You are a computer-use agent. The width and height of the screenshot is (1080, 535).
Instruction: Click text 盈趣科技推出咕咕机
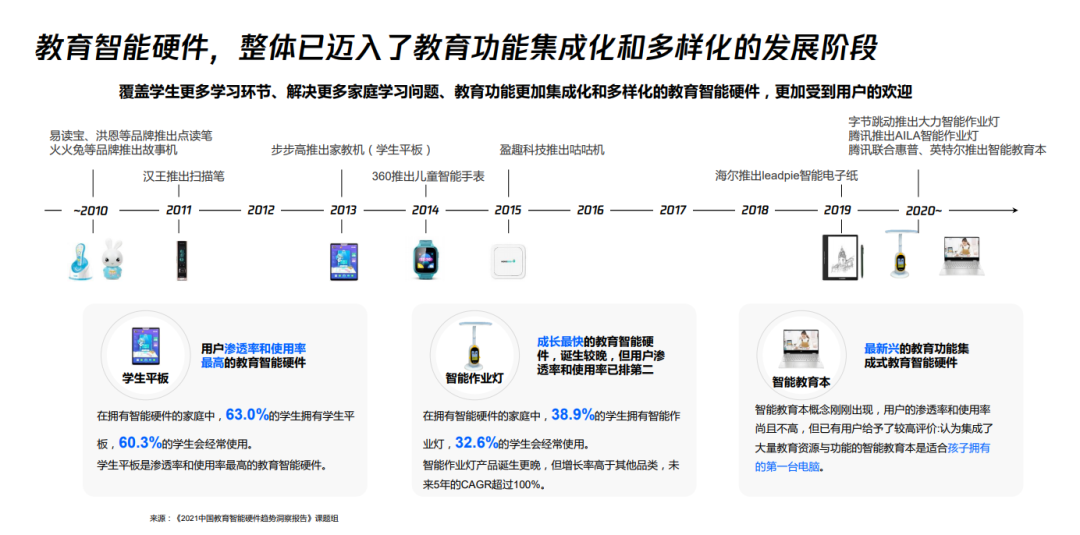coord(552,149)
